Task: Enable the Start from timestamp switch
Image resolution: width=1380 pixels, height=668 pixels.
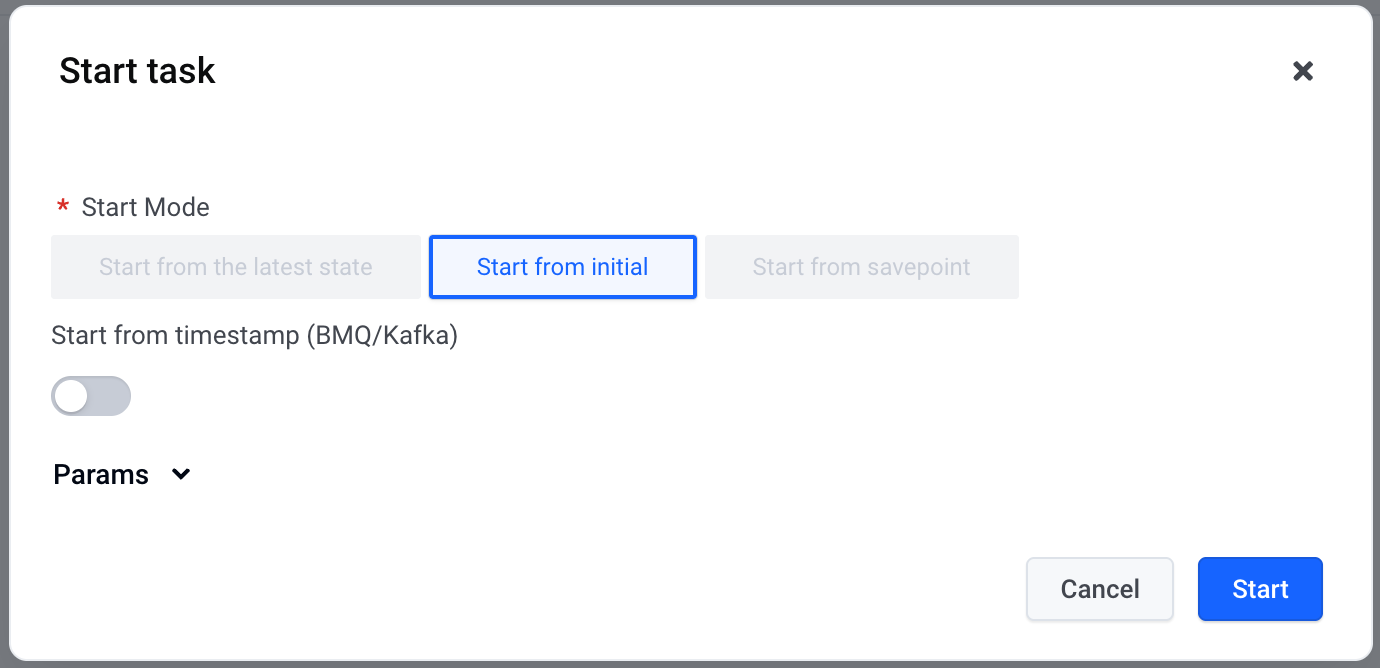Action: pos(91,396)
